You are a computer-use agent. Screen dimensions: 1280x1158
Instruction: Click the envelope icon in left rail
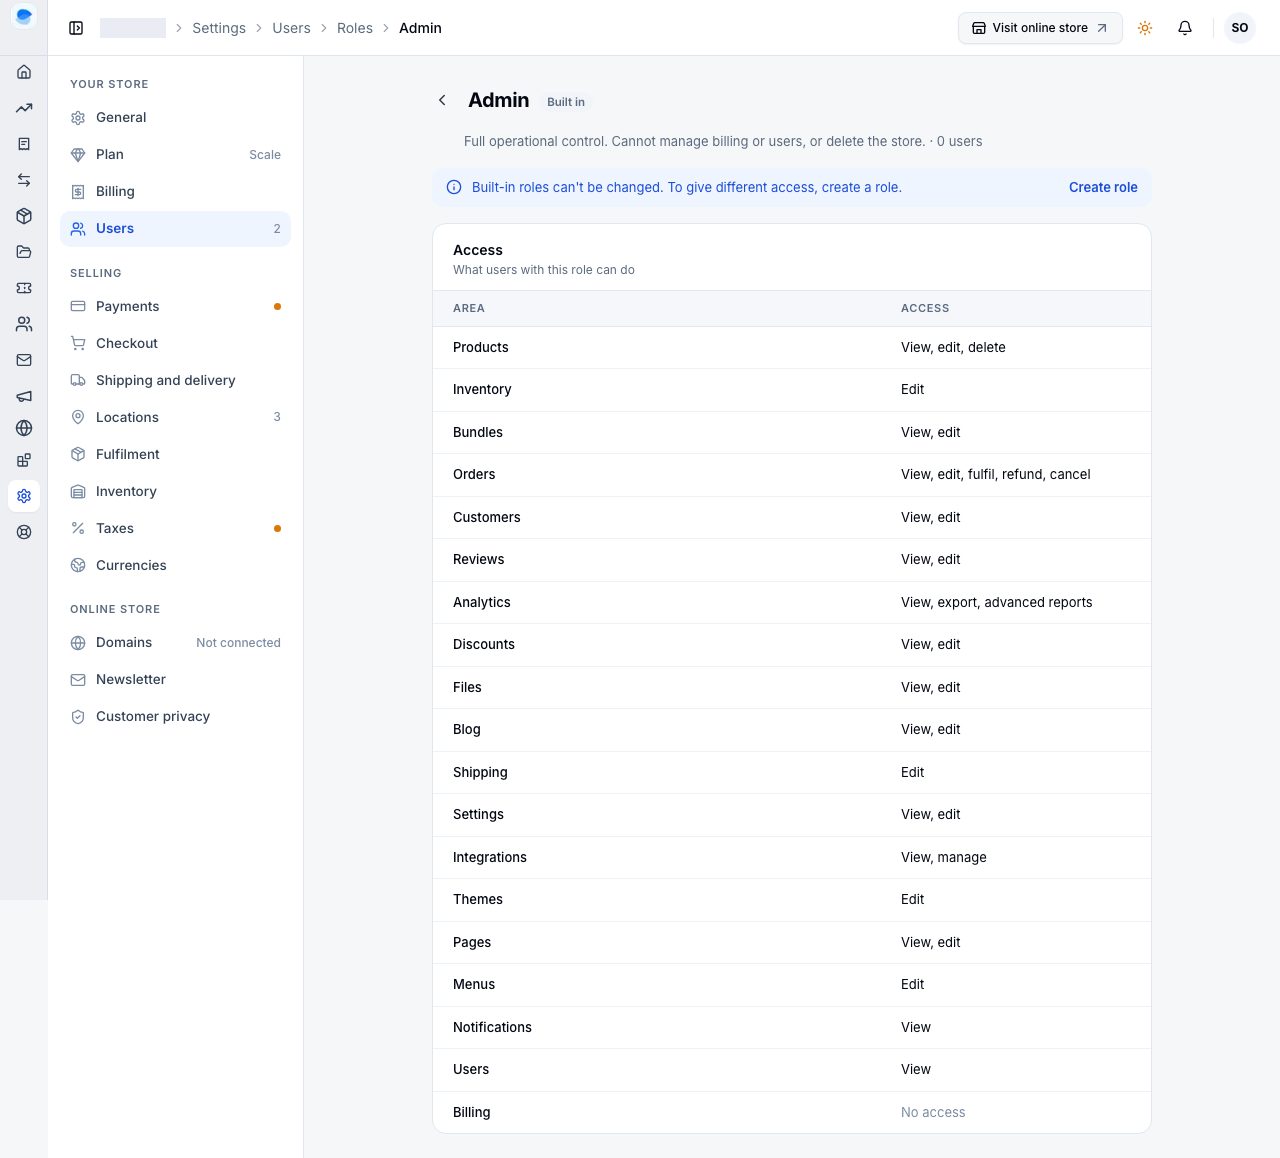point(24,360)
